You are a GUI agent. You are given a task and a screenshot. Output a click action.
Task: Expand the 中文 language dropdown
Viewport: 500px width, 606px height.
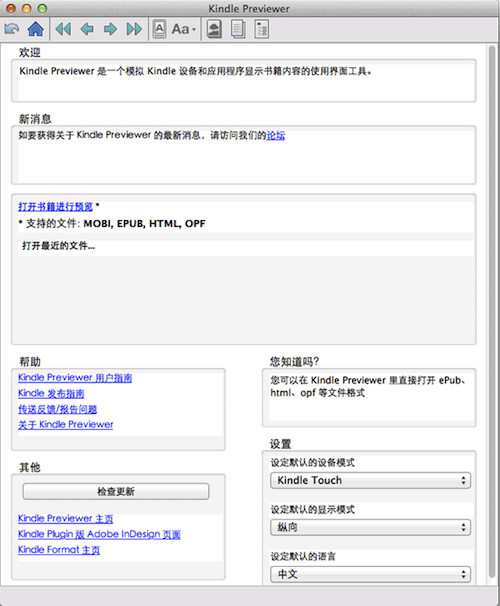[370, 574]
